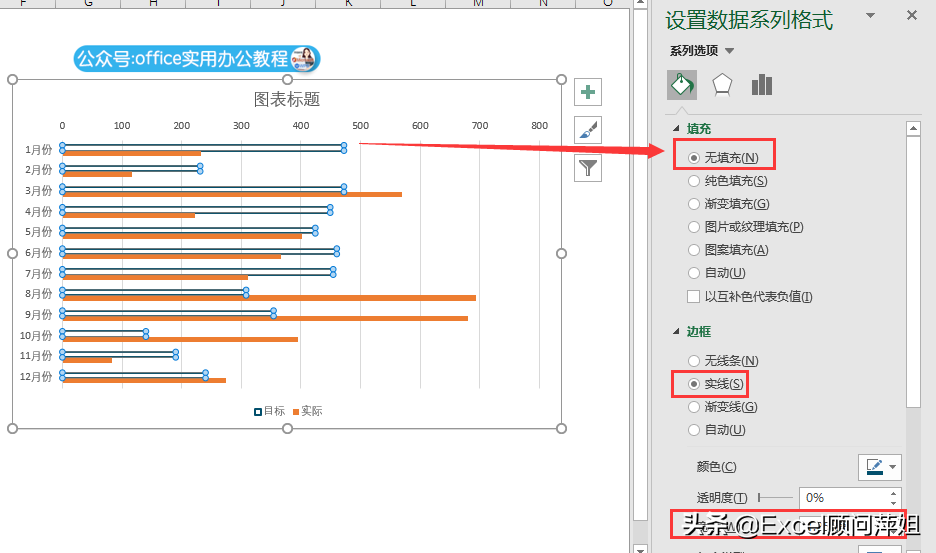The image size is (936, 553).
Task: Click the 透明度 percentage field
Action: (x=843, y=497)
